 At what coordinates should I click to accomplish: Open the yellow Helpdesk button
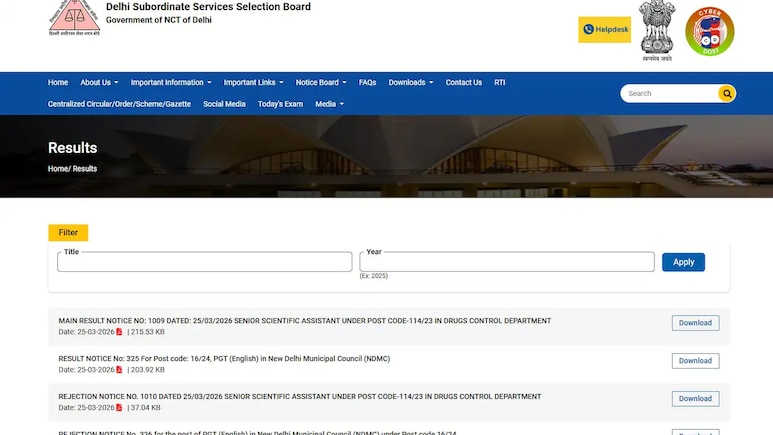pyautogui.click(x=604, y=30)
